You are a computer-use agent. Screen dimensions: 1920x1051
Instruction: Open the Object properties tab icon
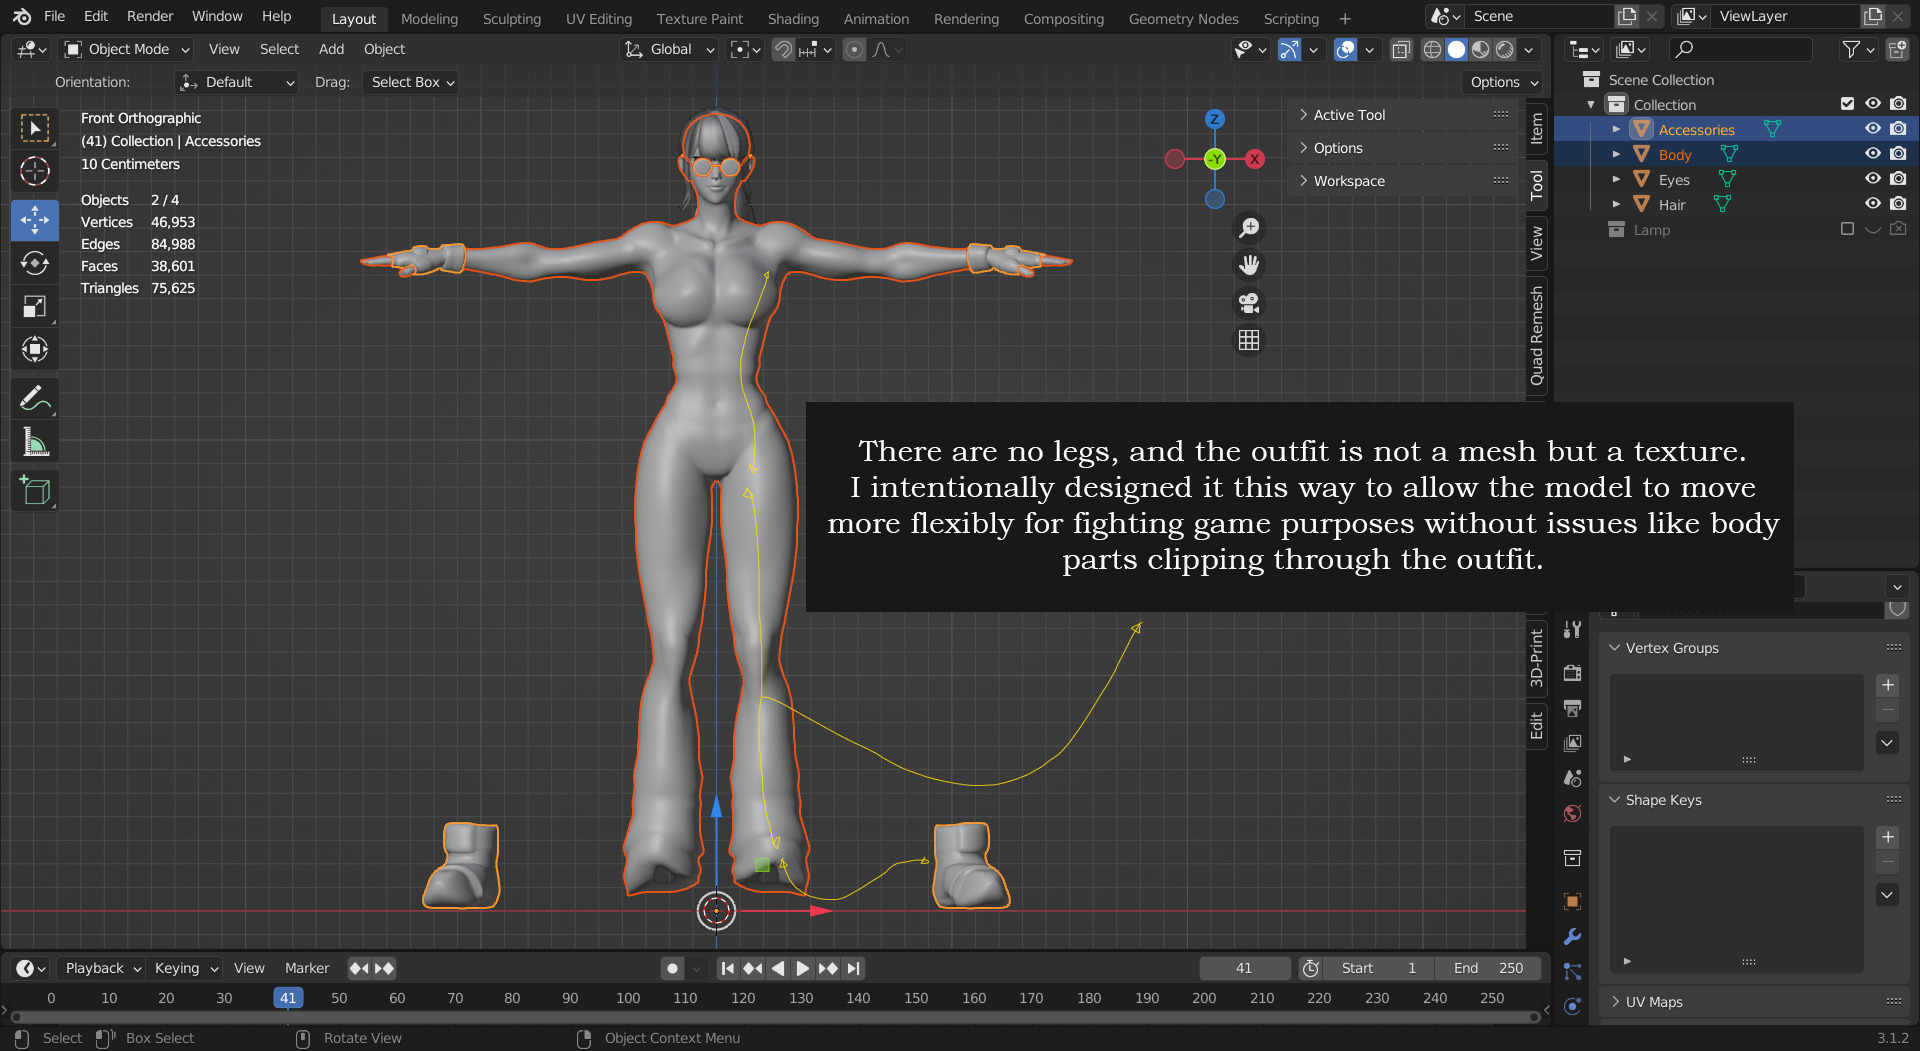click(1572, 901)
